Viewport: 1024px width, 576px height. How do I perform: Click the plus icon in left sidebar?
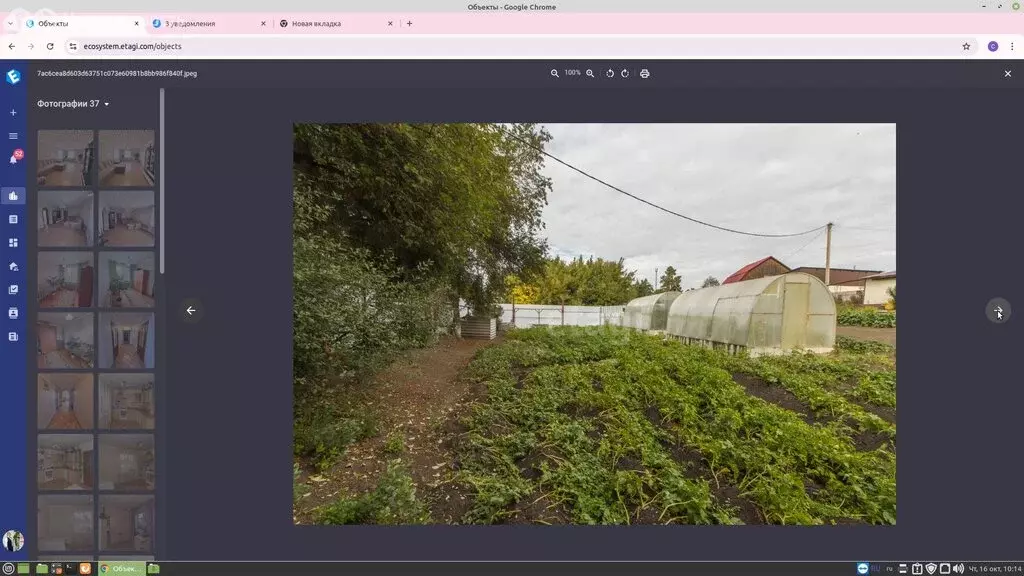(x=13, y=113)
